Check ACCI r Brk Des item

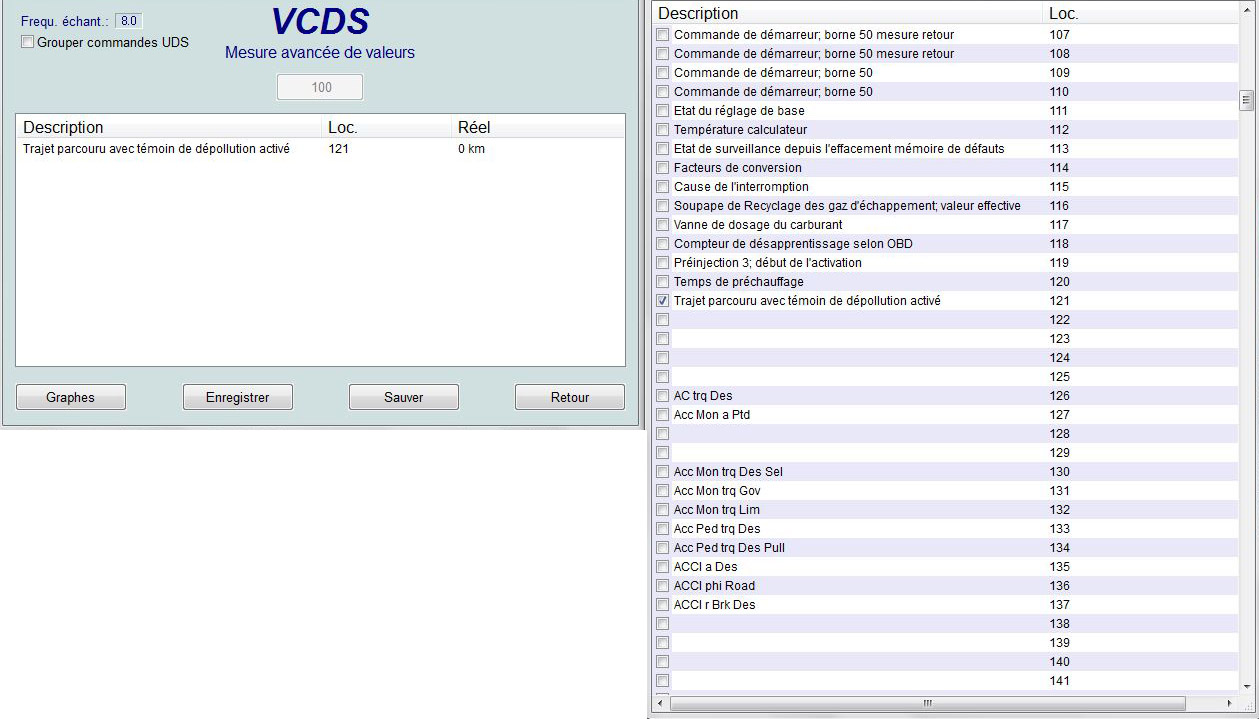662,604
